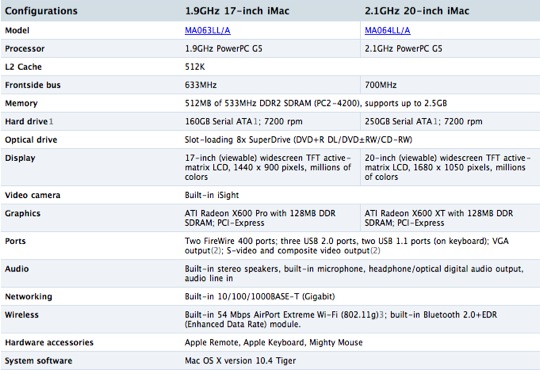Screen dimensions: 540x370
Task: Select the Mac OS X 10.4 Tiger text
Action: pos(240,361)
